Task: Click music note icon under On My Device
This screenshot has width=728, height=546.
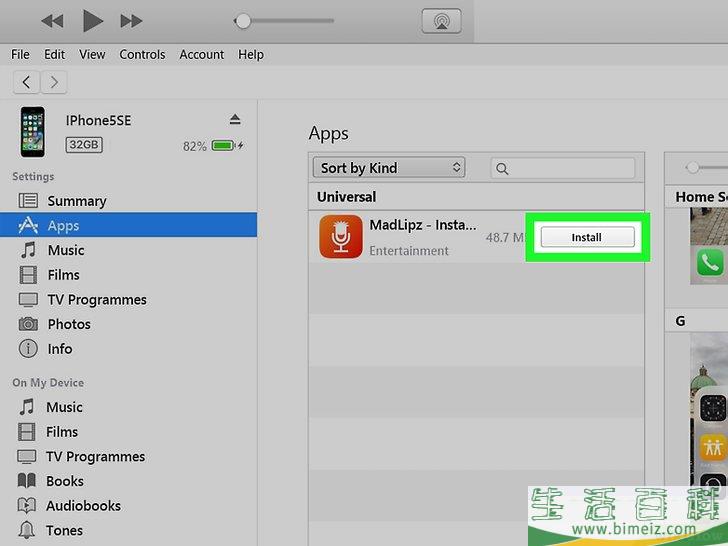Action: [27, 407]
